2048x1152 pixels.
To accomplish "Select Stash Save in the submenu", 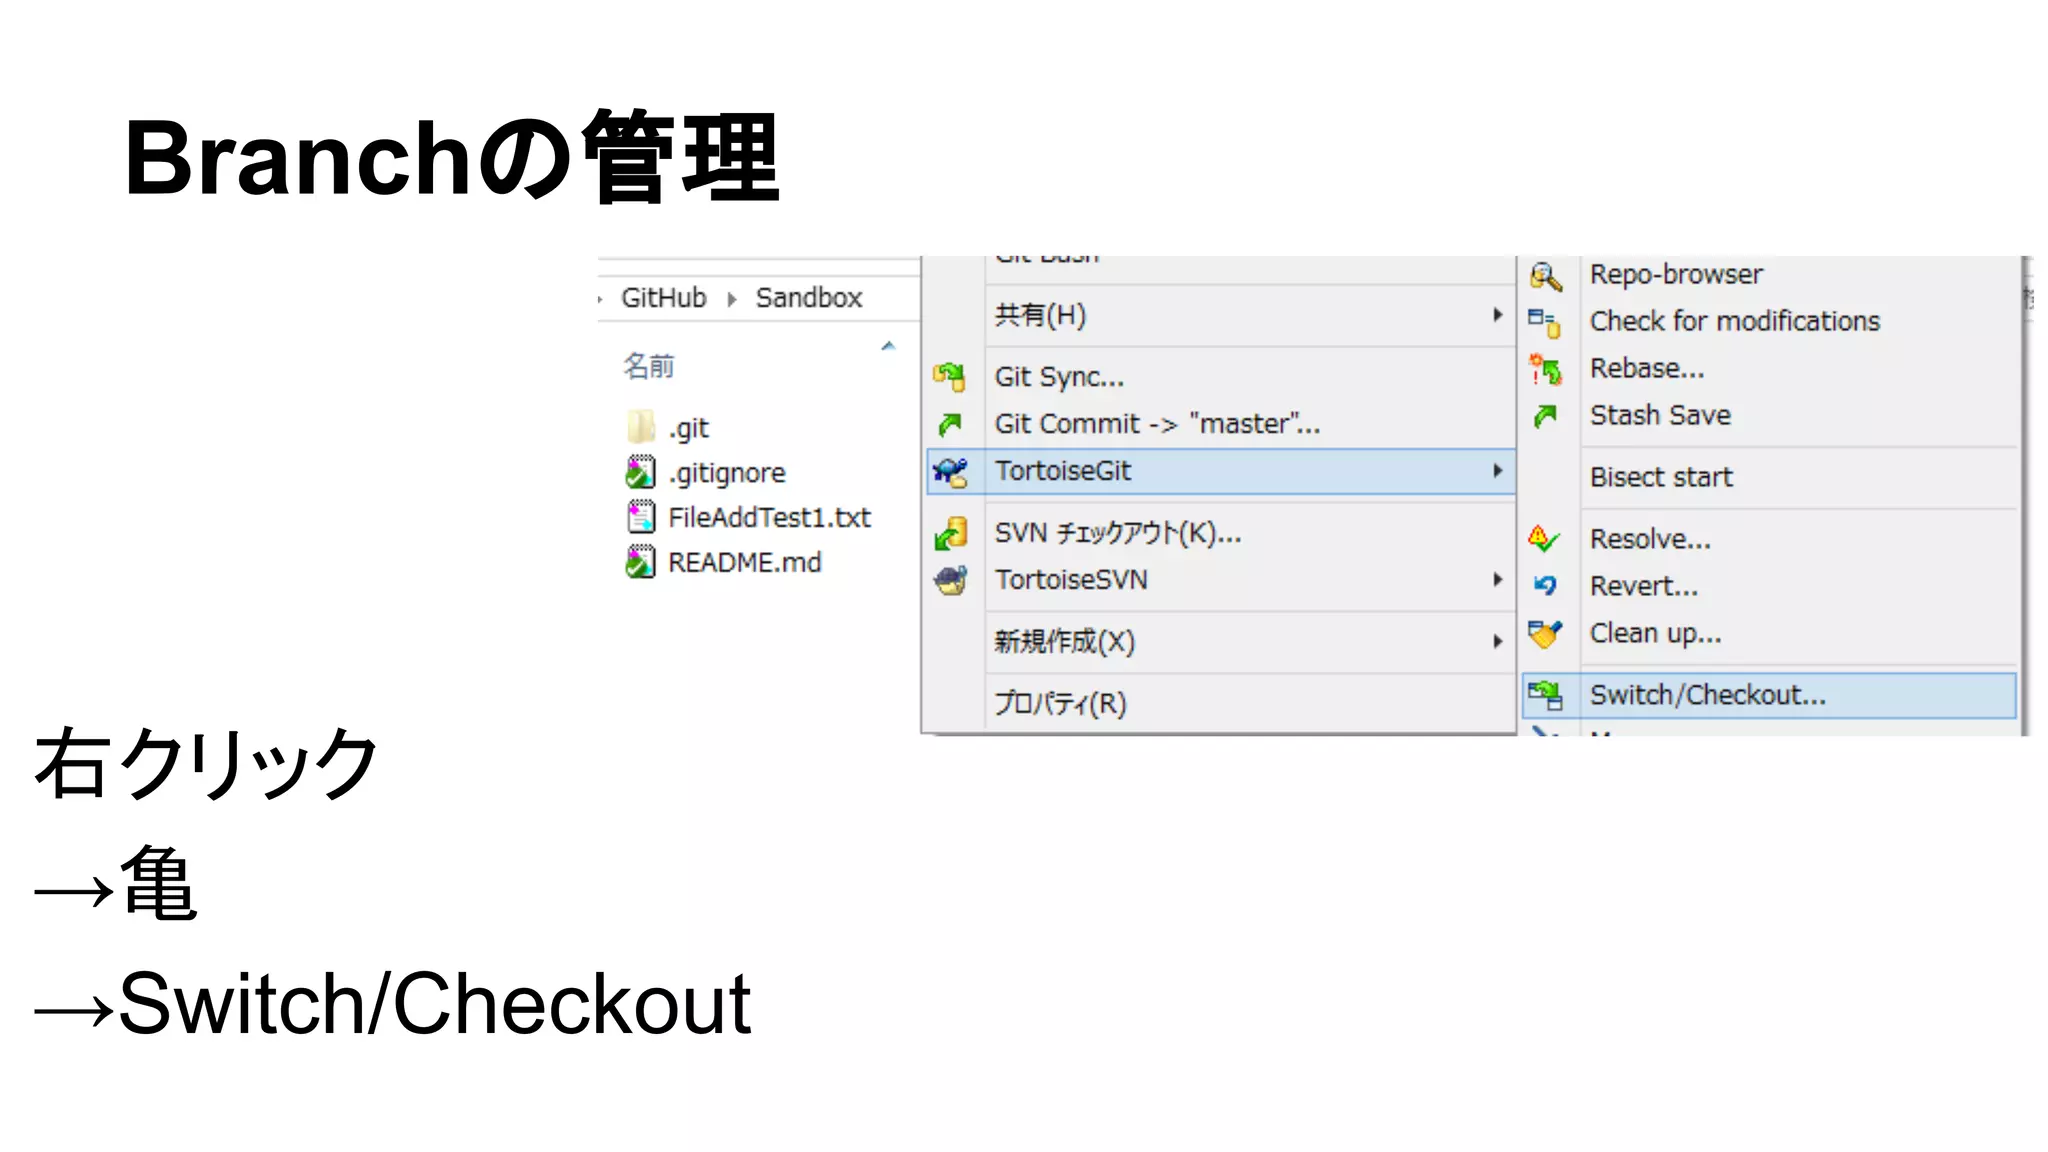I will [1769, 416].
